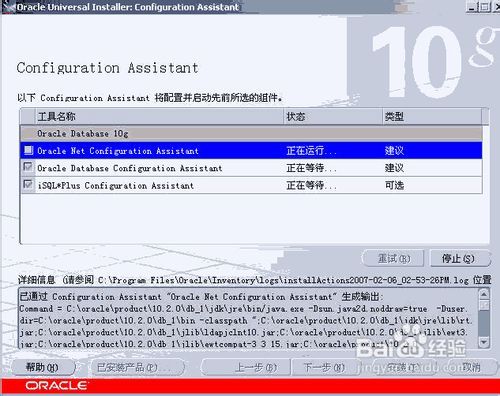Click the installActions log path text
500x396 pixels.
tap(283, 280)
